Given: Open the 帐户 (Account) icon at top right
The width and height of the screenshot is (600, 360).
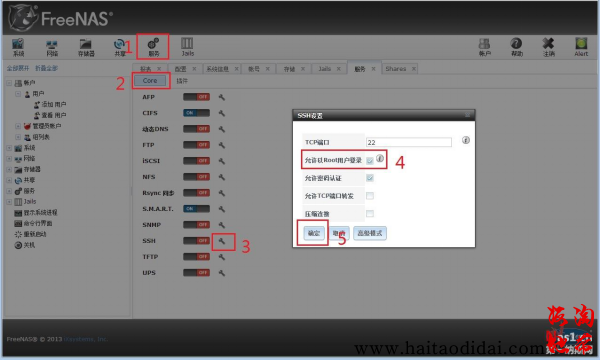Looking at the screenshot, I should 484,47.
